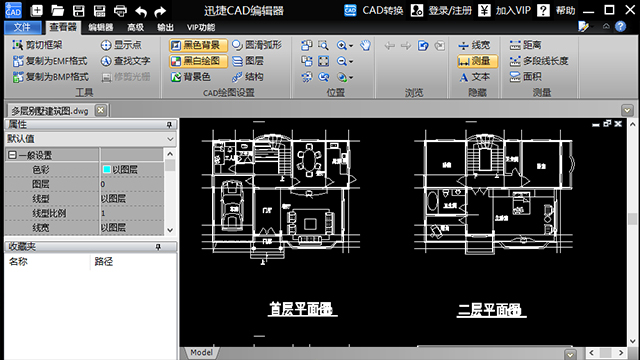Open CAD转换 converter
The width and height of the screenshot is (640, 360).
coord(373,10)
